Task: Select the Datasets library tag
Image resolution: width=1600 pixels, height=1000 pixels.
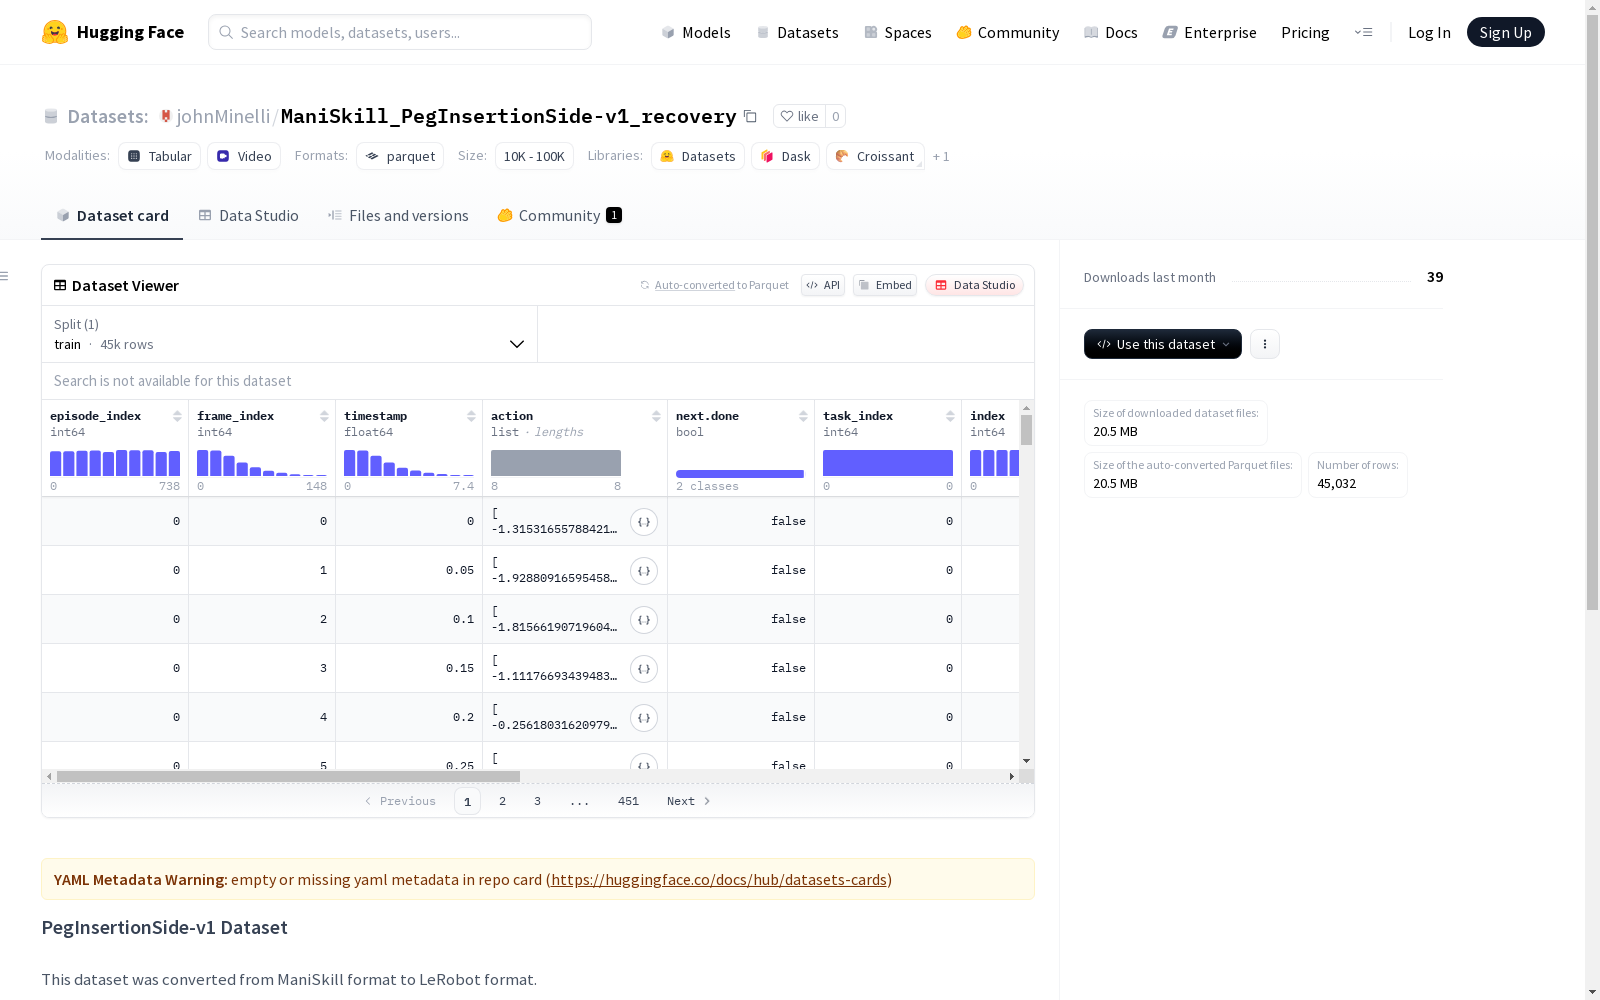Action: tap(698, 156)
